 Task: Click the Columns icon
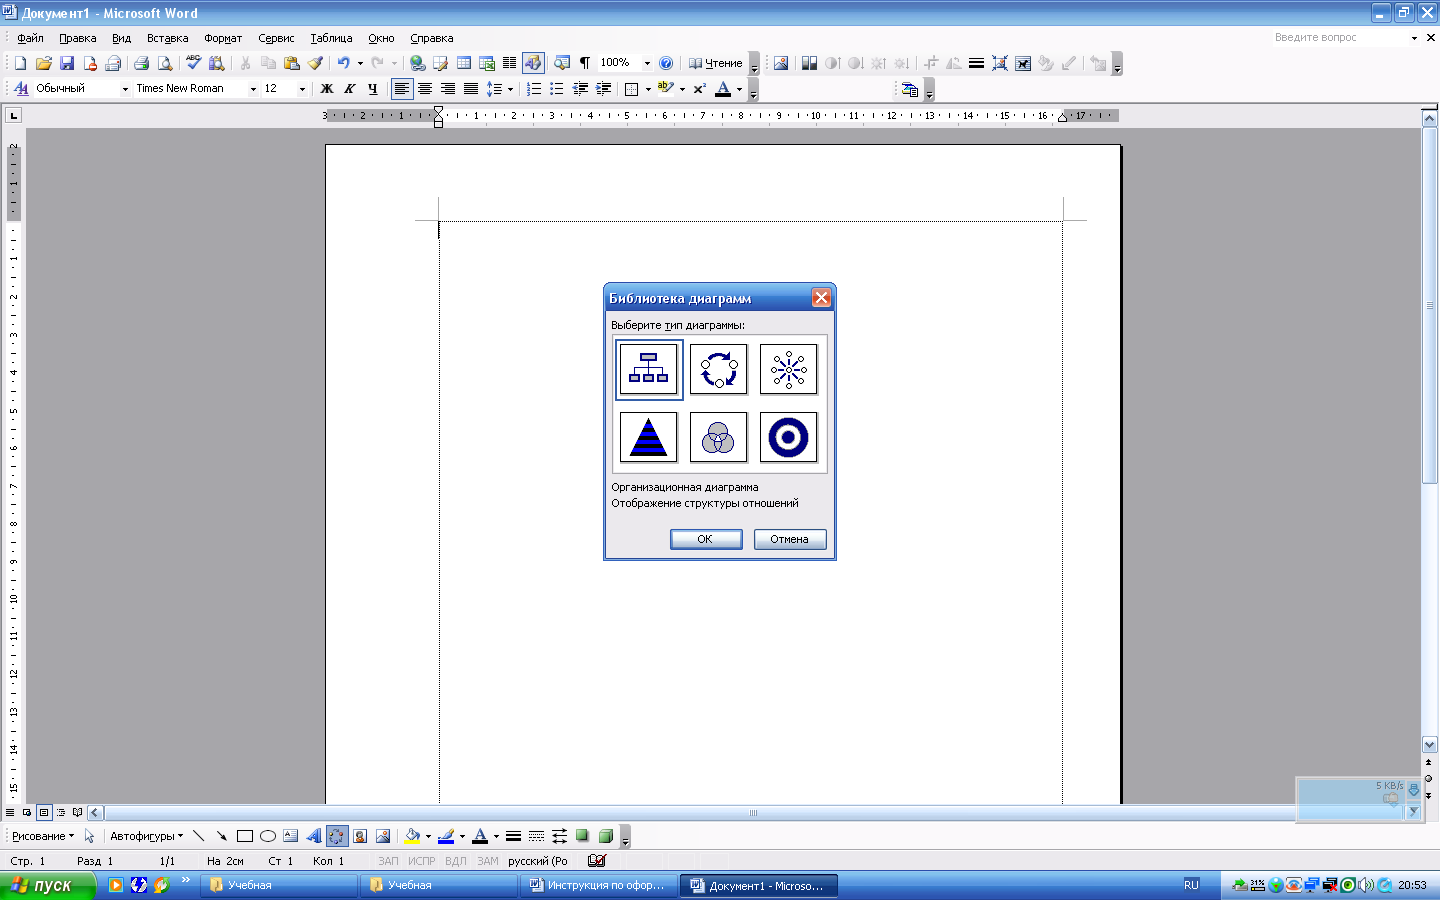(x=509, y=63)
